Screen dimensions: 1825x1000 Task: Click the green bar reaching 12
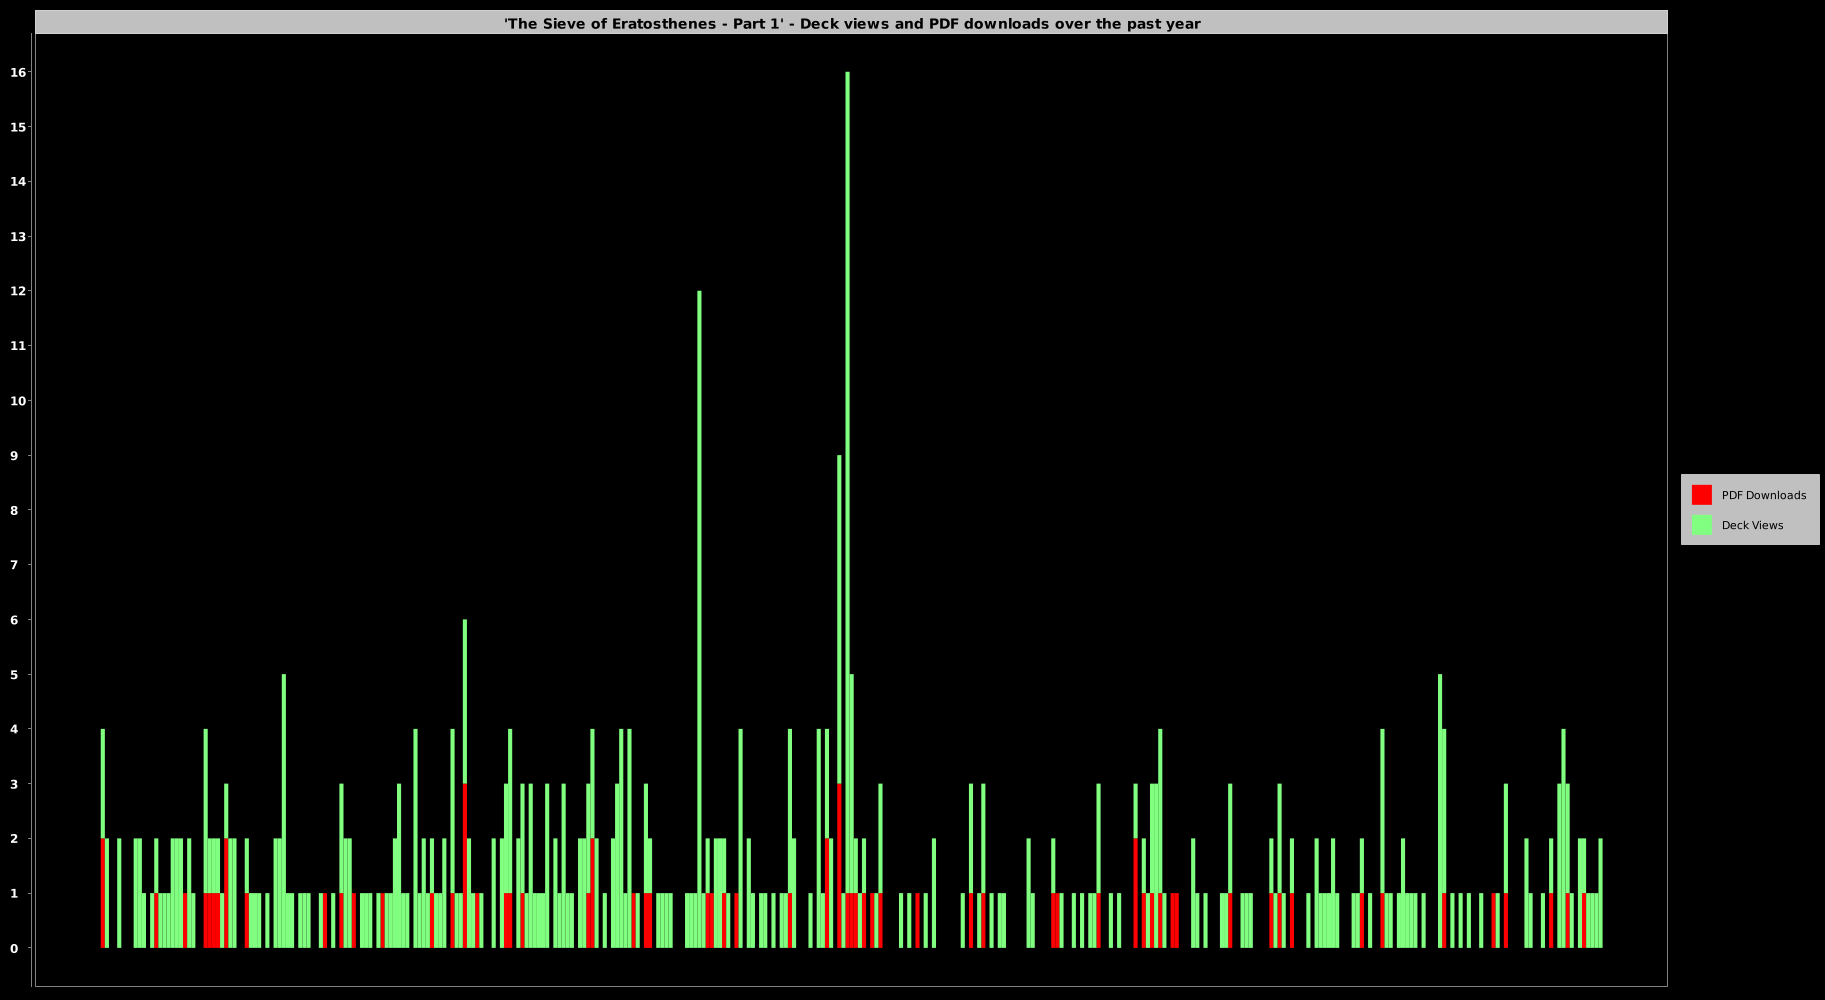point(699,619)
